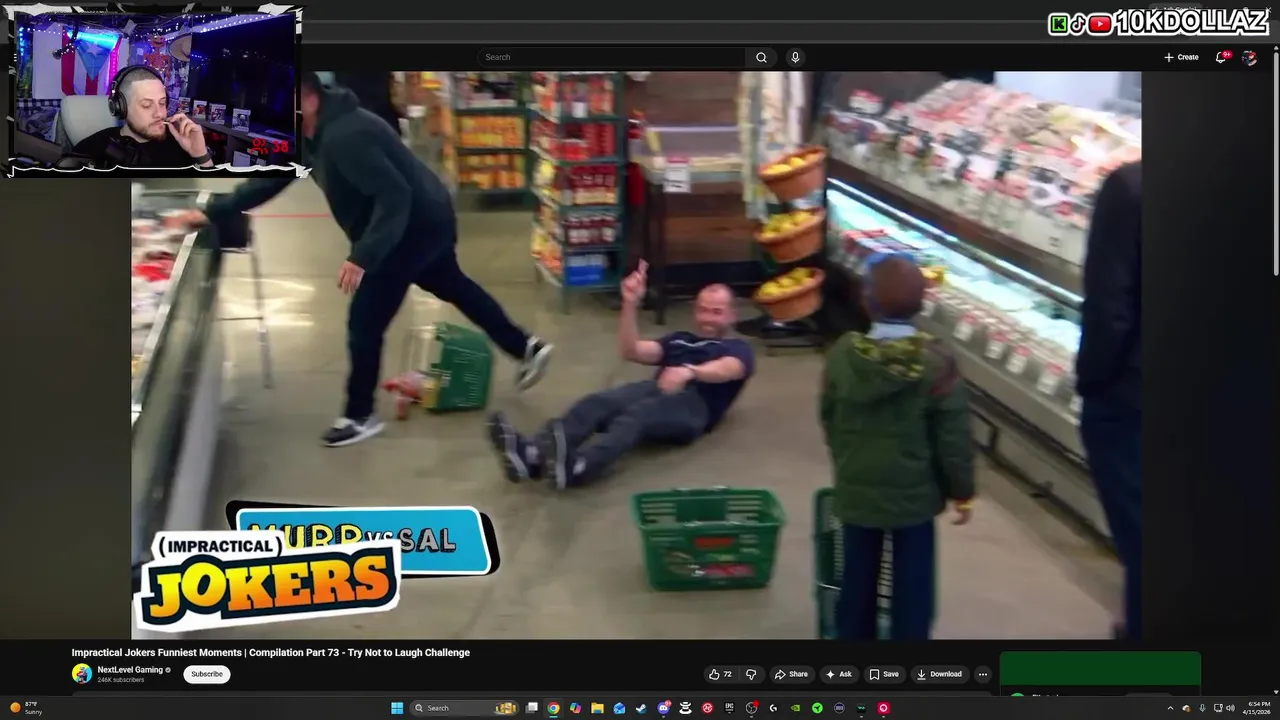Viewport: 1280px width, 720px height.
Task: Open OBS Studio from the taskbar
Action: click(x=751, y=708)
